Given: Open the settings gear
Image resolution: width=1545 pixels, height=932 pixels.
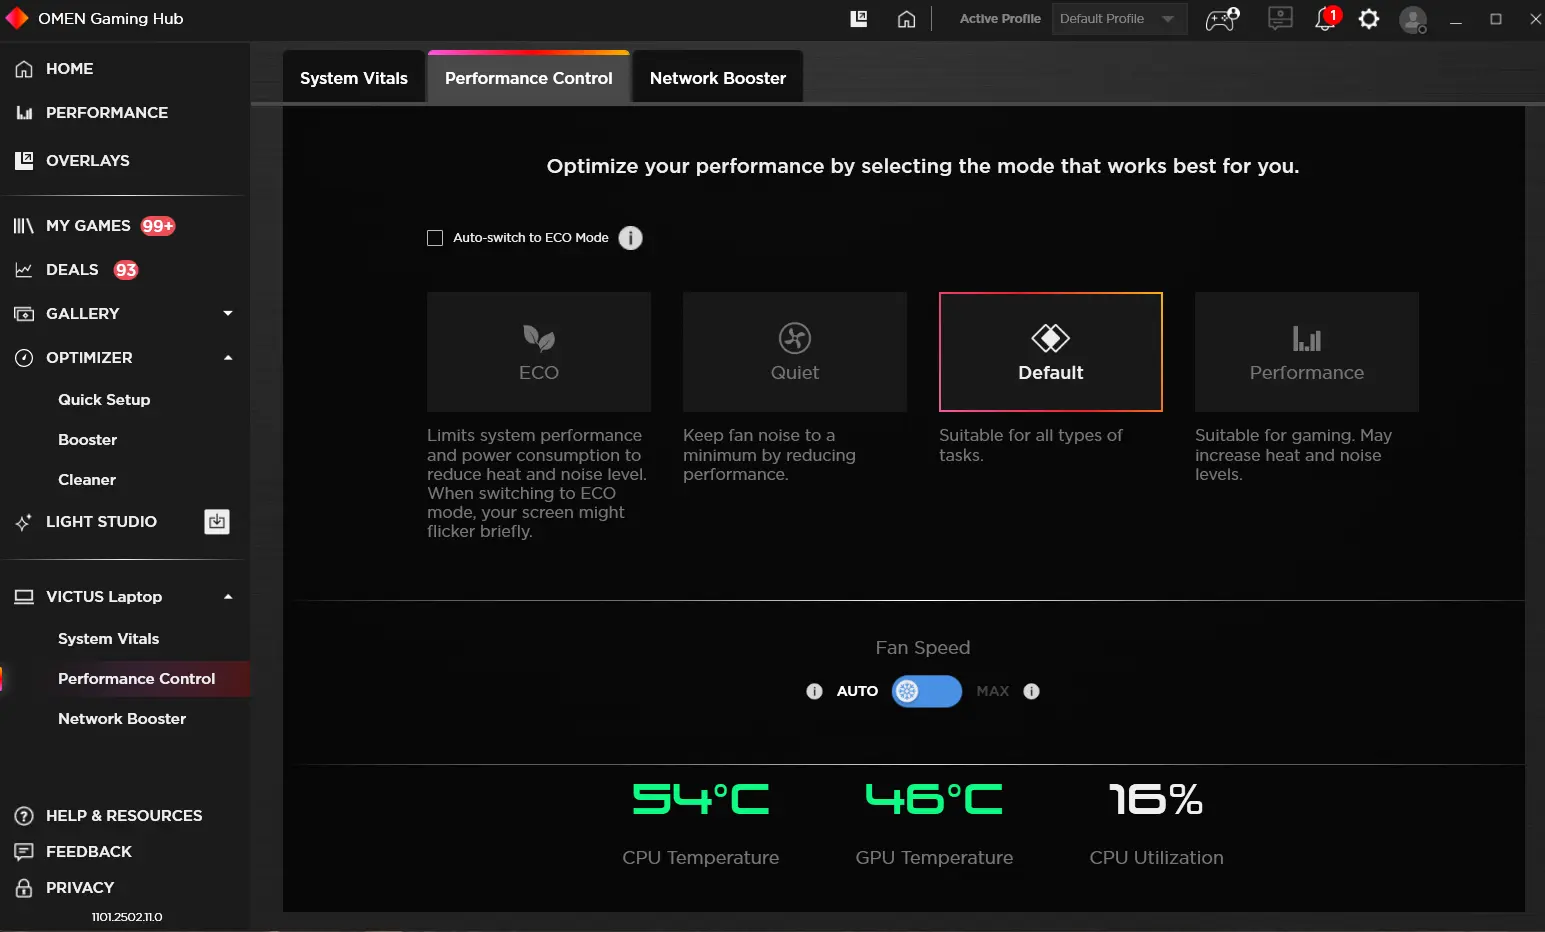Looking at the screenshot, I should [1369, 19].
